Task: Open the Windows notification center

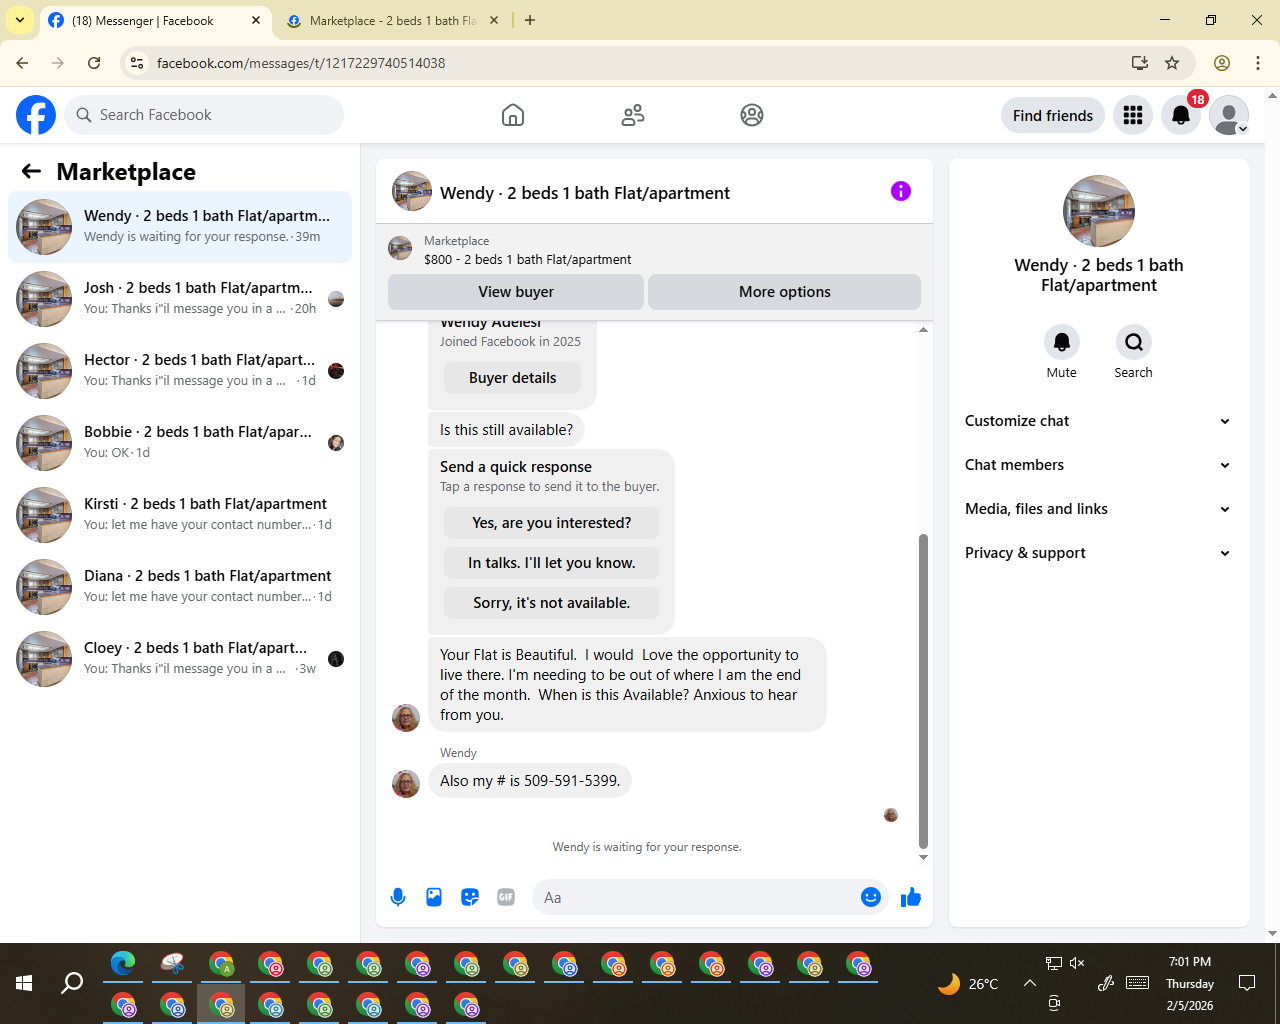Action: pos(1247,983)
